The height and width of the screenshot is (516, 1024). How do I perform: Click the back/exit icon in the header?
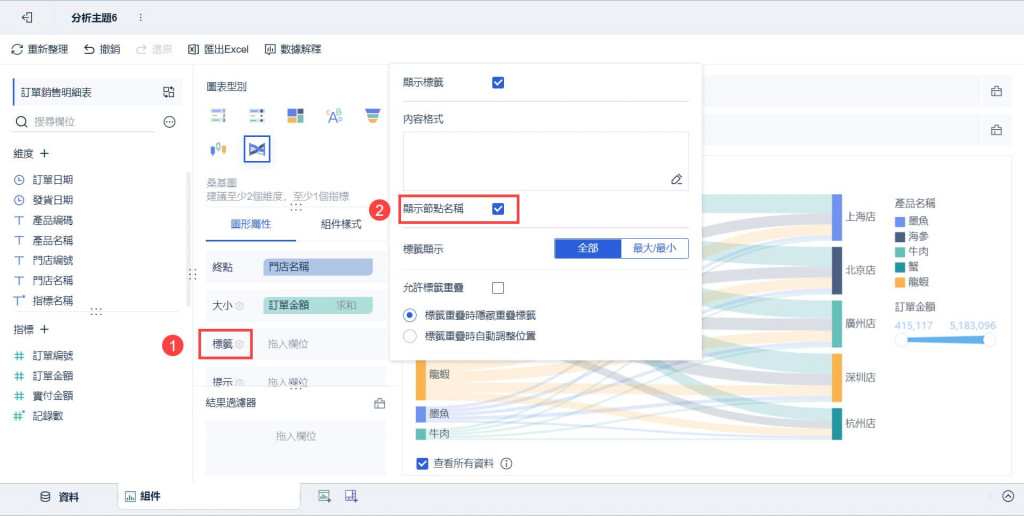coord(27,18)
